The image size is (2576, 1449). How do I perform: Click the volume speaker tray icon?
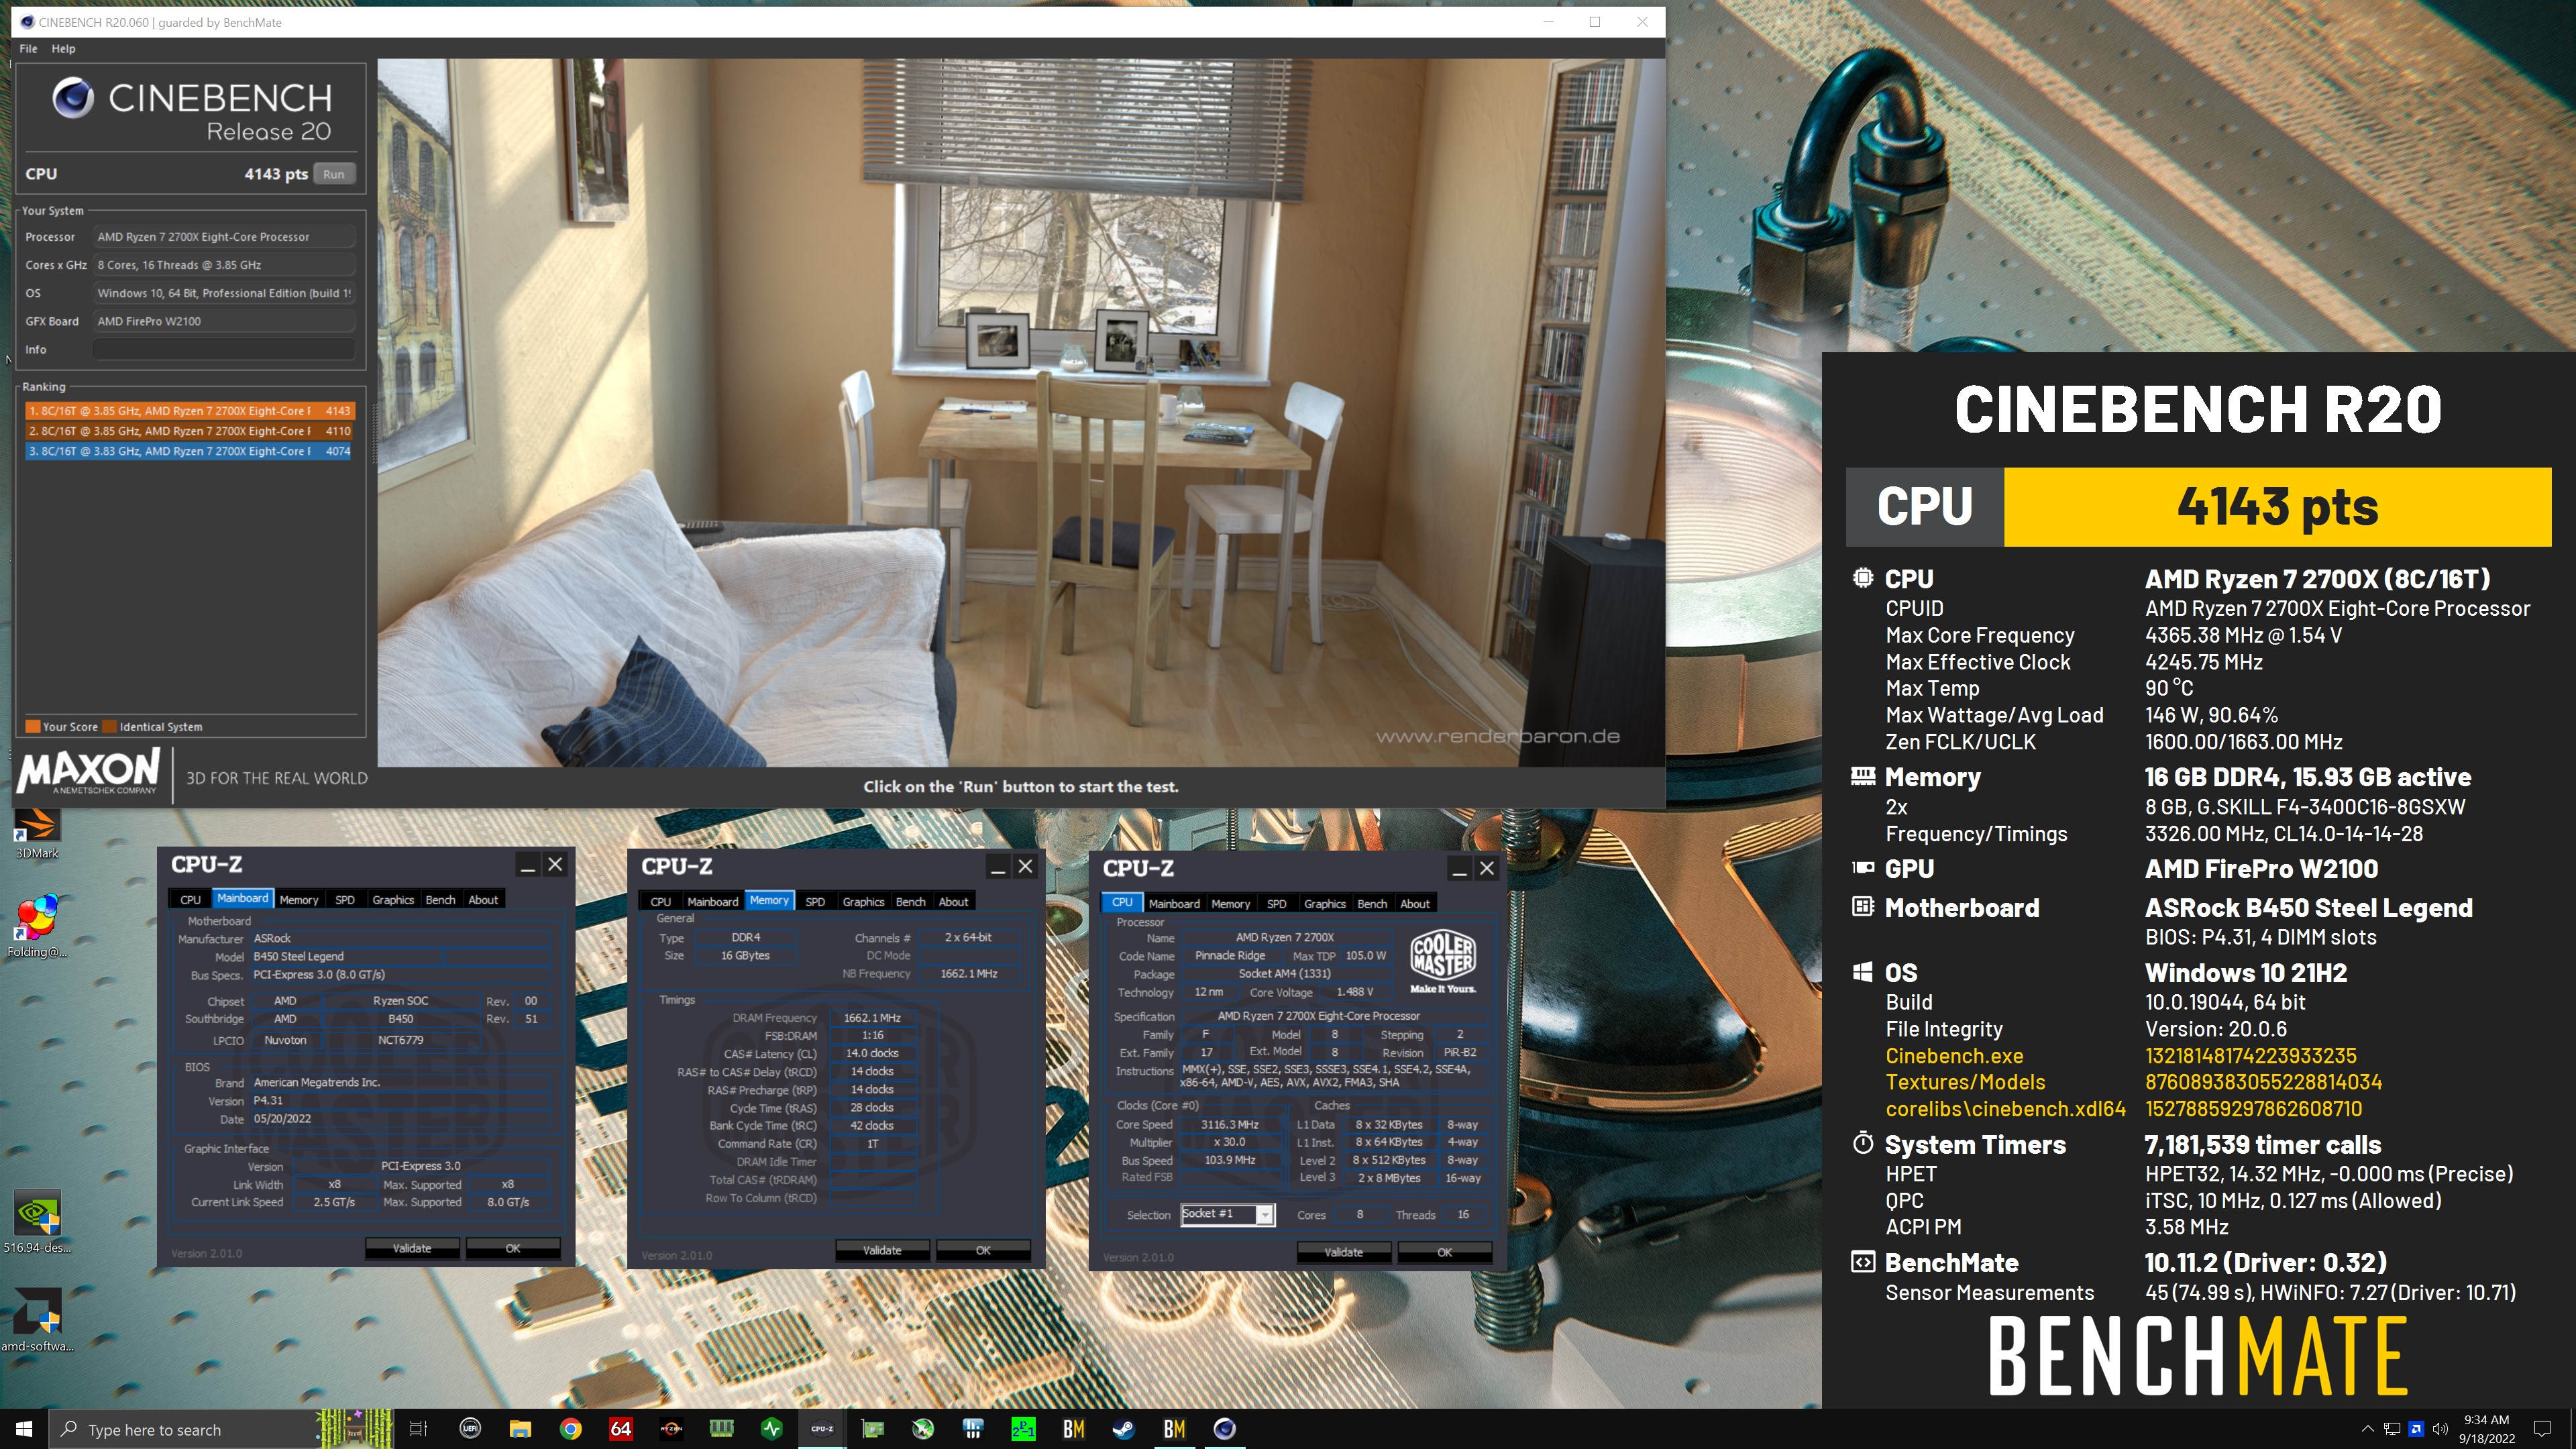pos(2441,1429)
